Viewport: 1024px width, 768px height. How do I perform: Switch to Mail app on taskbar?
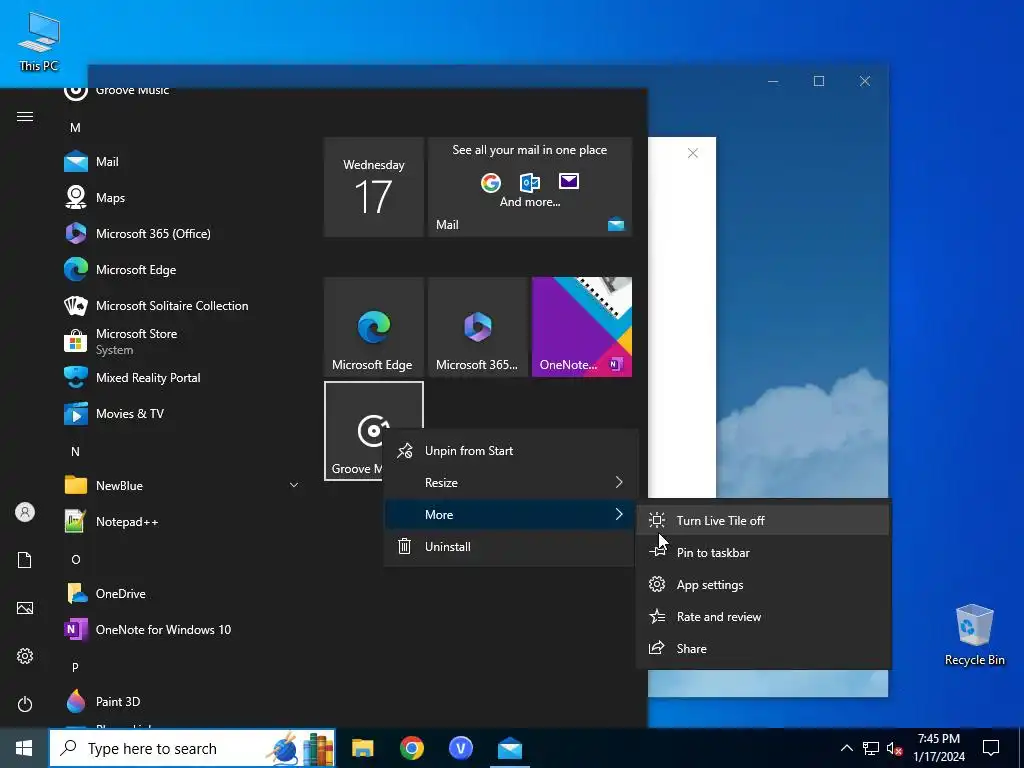509,748
